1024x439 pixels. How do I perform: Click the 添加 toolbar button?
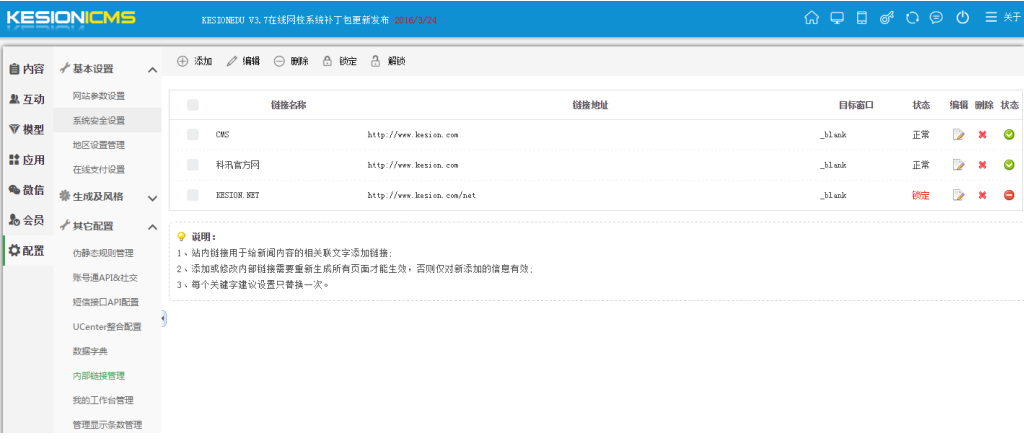coord(194,61)
